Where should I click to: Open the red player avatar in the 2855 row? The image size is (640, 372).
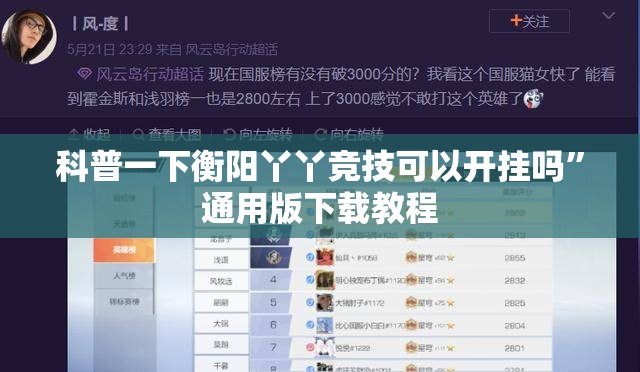tap(325, 258)
